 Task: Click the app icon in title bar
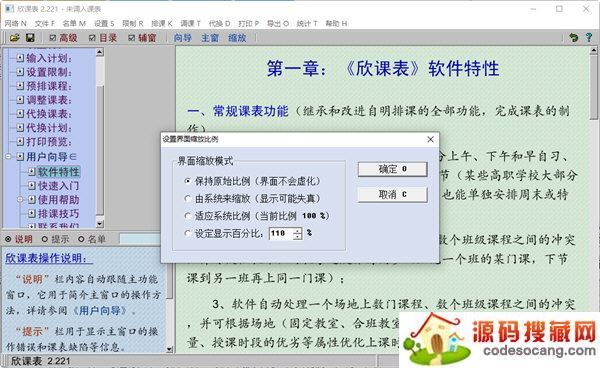click(10, 8)
